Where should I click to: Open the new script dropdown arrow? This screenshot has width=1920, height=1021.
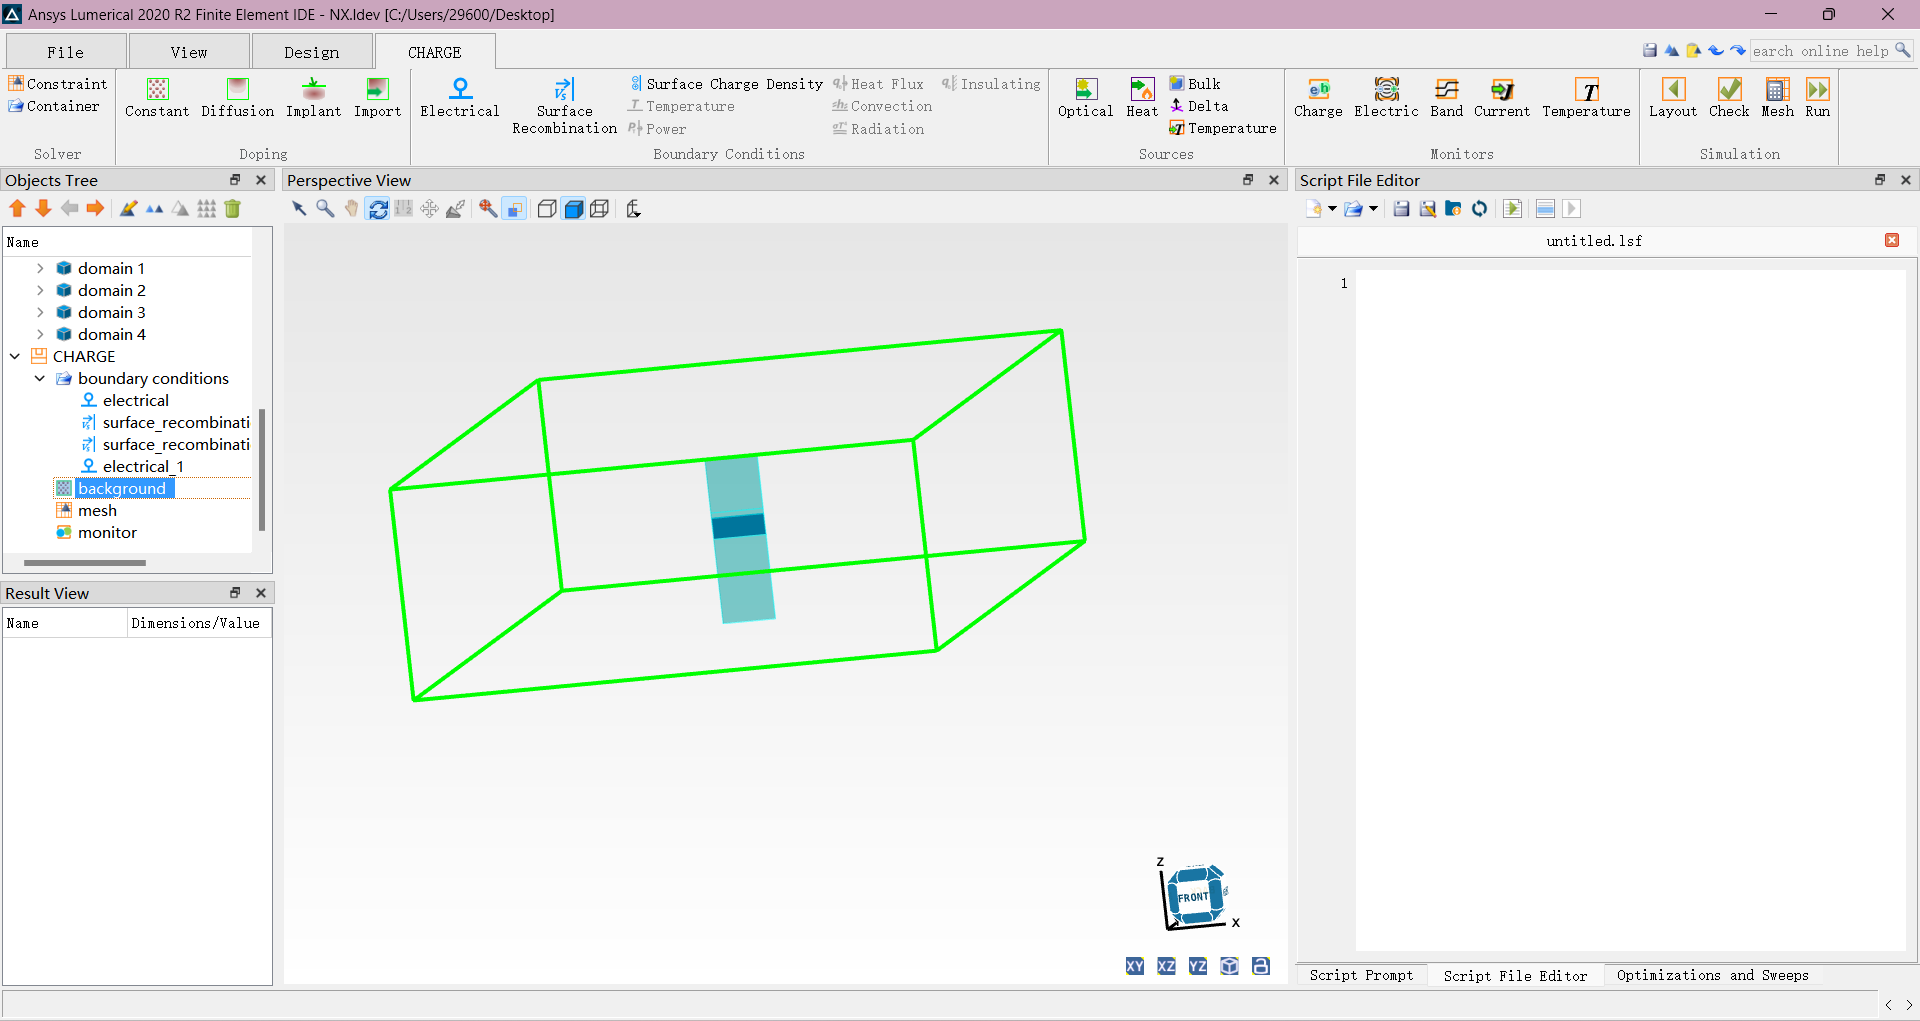click(1332, 209)
